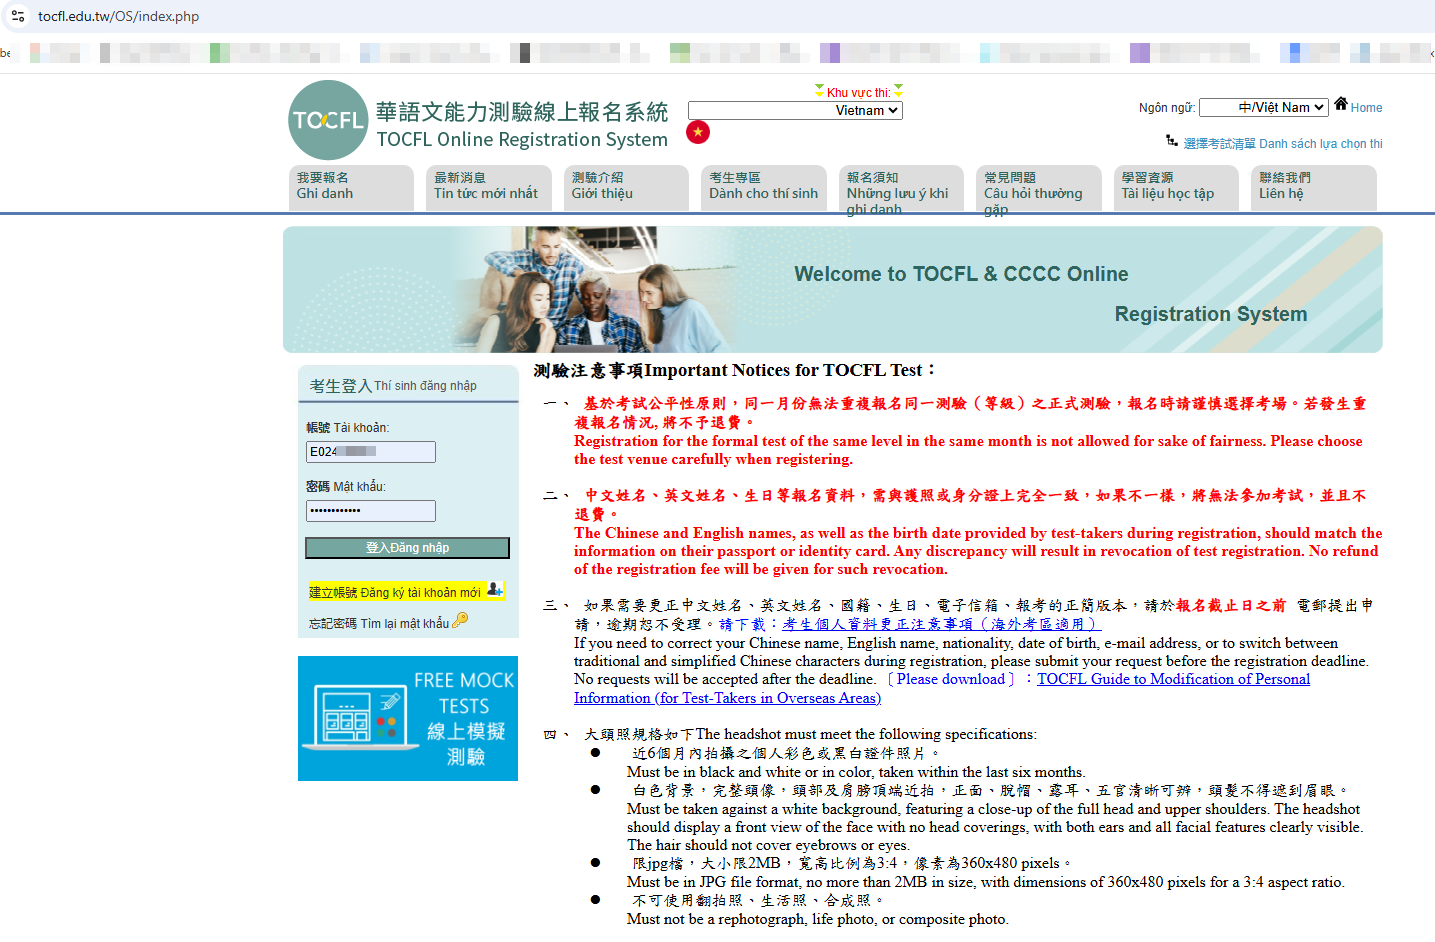
Task: Open the Câu hỏi thường gặp menu
Action: [1039, 188]
